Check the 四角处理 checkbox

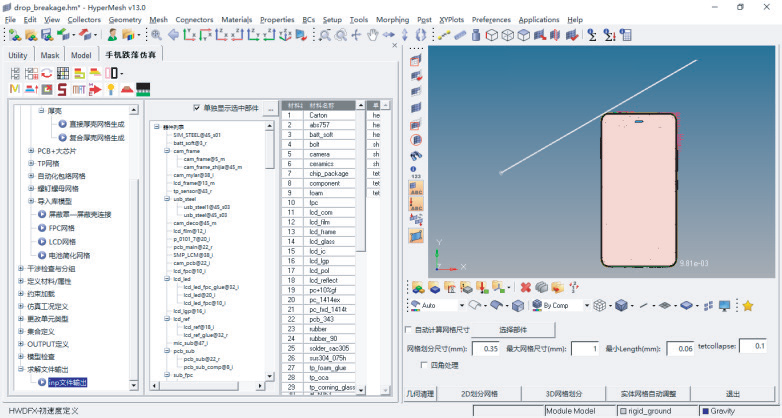tap(407, 365)
